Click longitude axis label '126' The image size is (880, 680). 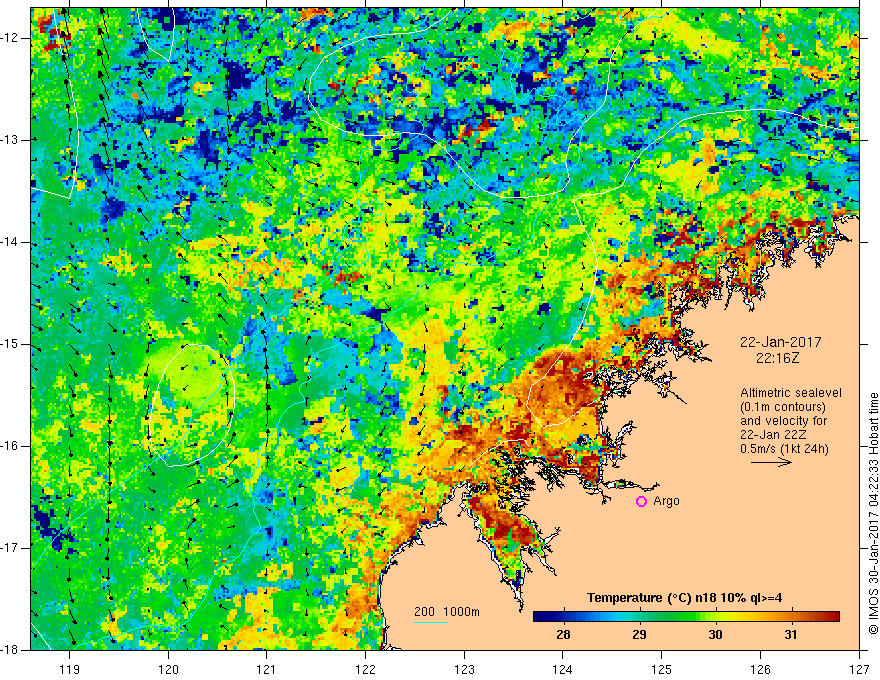pos(760,669)
